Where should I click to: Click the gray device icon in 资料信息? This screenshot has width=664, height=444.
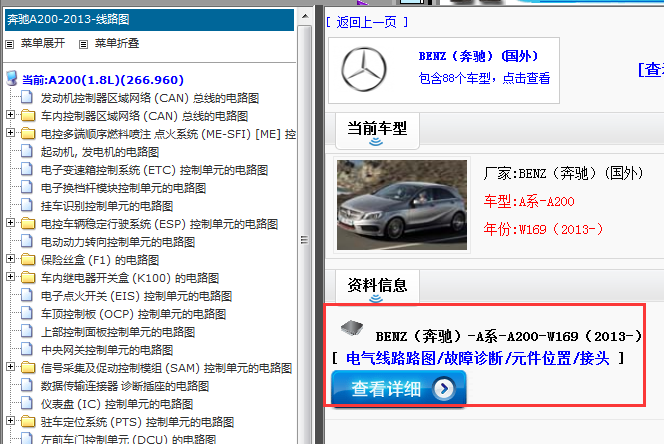(x=352, y=327)
